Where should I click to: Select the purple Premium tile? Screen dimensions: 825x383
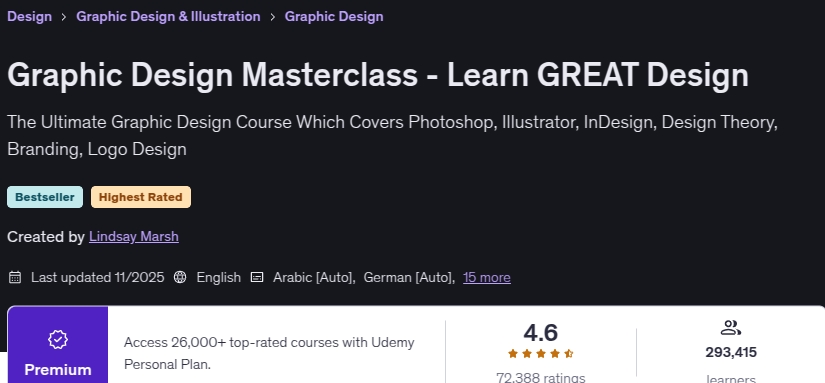pyautogui.click(x=58, y=345)
